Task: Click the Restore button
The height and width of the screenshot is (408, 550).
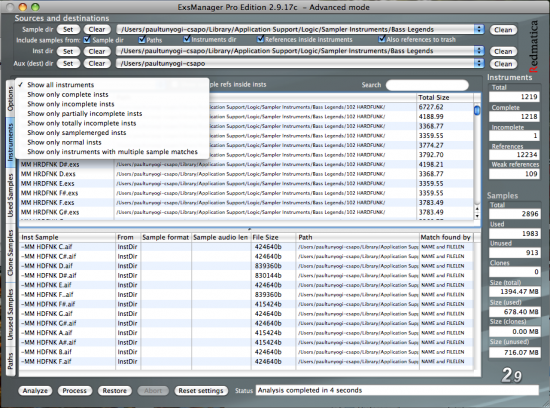Action: pyautogui.click(x=114, y=390)
